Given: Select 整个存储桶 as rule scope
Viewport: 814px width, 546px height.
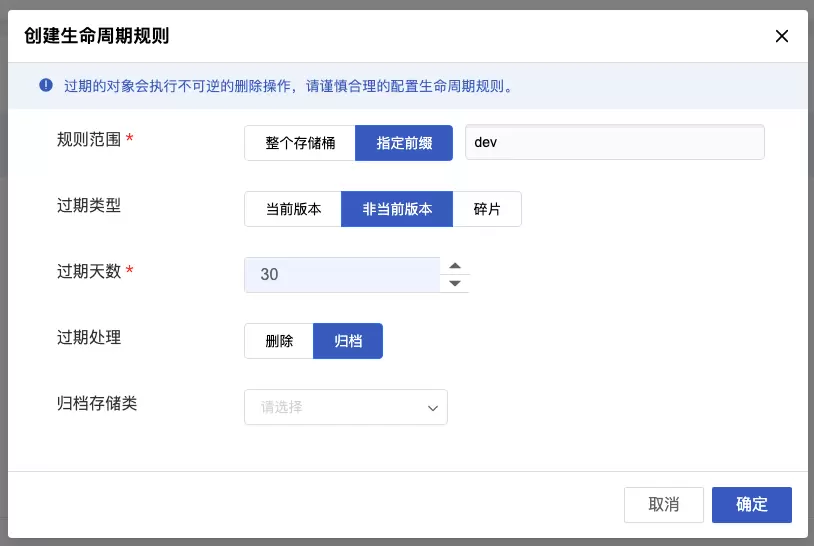Looking at the screenshot, I should click(x=299, y=142).
